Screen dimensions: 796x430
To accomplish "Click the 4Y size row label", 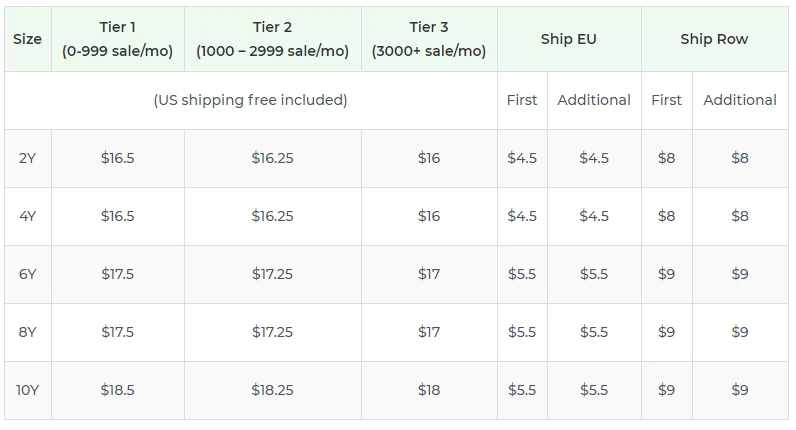I will (28, 216).
